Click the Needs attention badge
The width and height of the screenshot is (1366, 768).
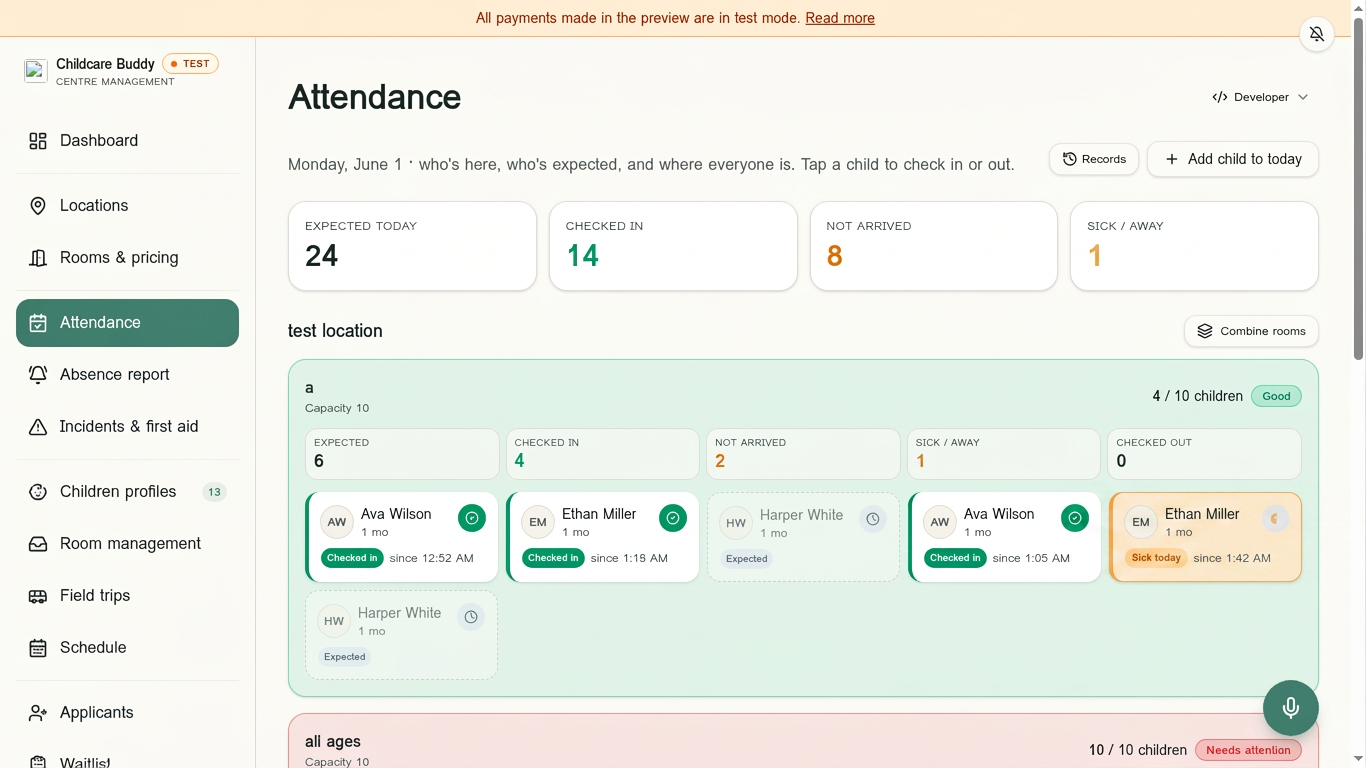pos(1248,750)
